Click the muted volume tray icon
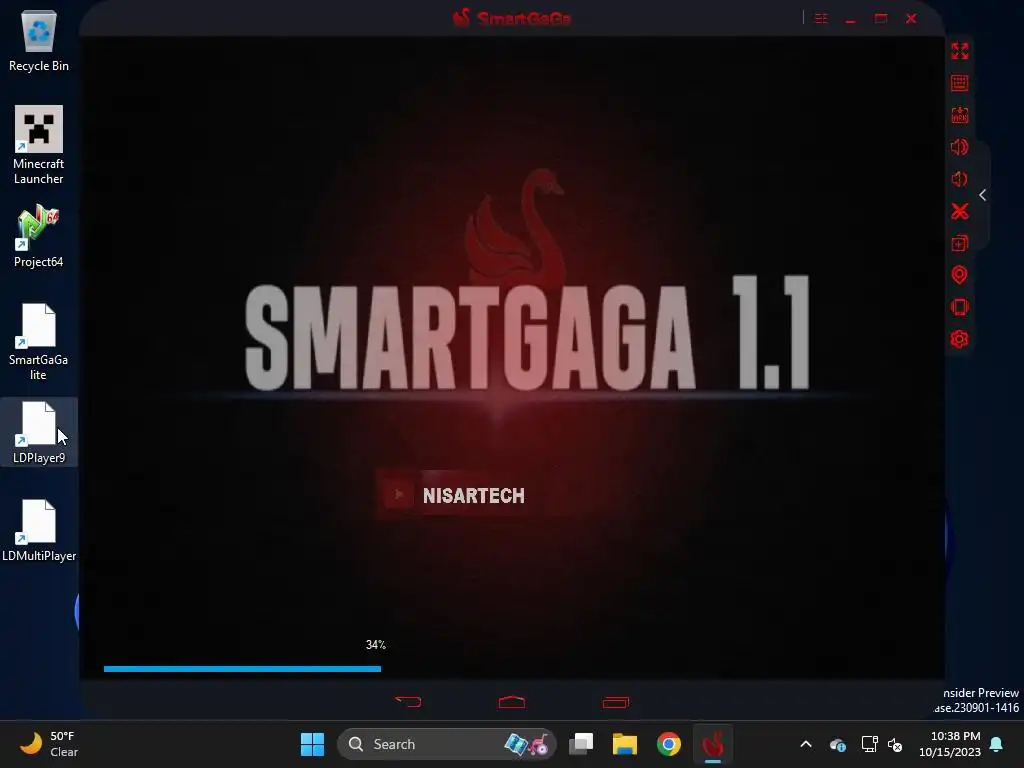The image size is (1024, 768). click(895, 744)
